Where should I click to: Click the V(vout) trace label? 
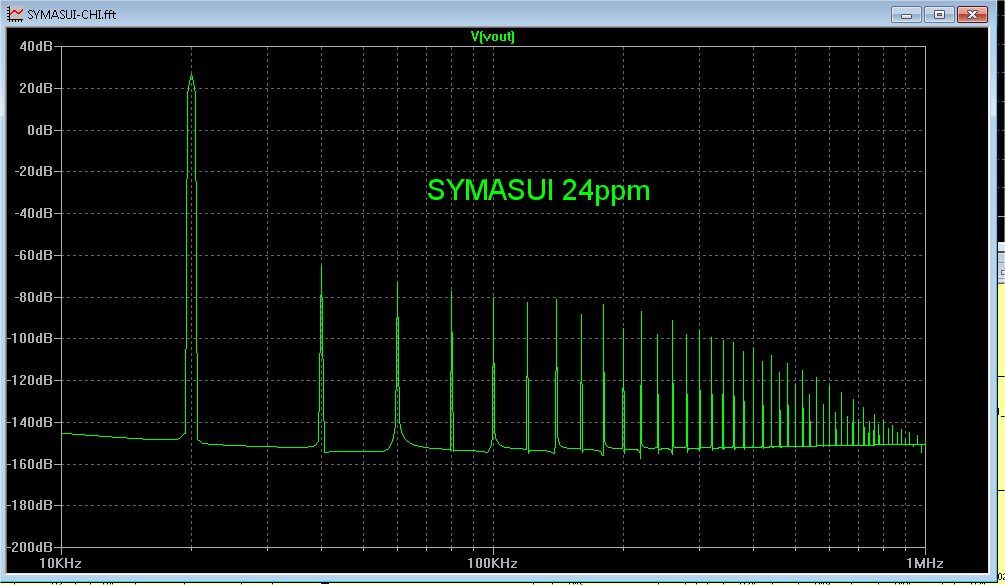(492, 37)
